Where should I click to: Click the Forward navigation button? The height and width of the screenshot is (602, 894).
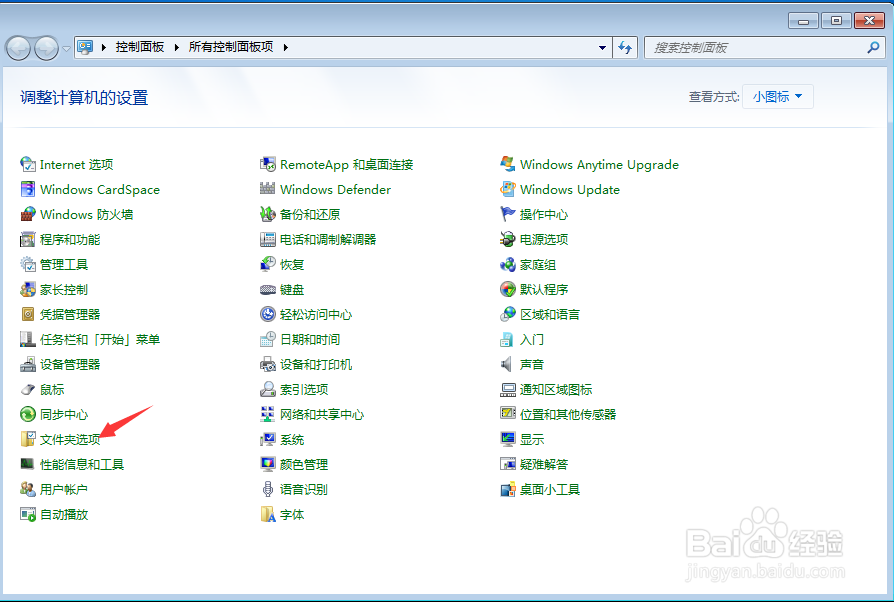(x=46, y=48)
